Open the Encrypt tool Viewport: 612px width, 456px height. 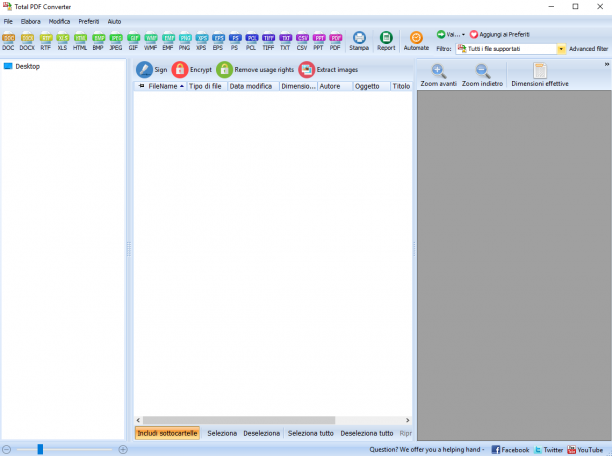click(192, 69)
